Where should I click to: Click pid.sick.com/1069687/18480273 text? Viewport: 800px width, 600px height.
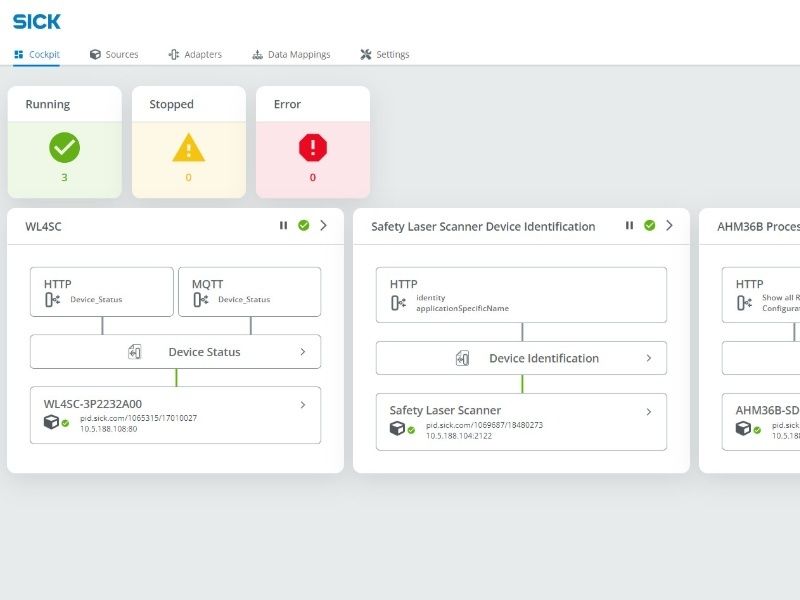[x=485, y=424]
